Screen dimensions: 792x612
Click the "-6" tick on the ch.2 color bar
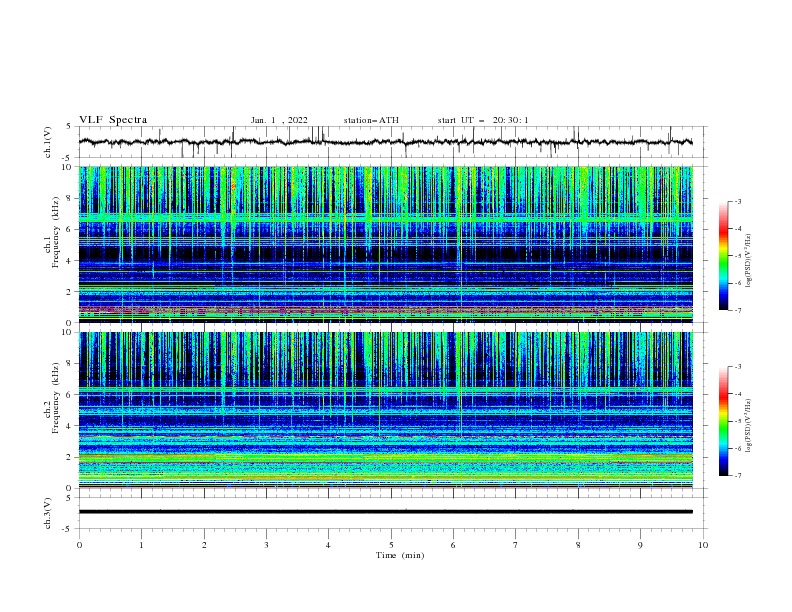pyautogui.click(x=737, y=448)
